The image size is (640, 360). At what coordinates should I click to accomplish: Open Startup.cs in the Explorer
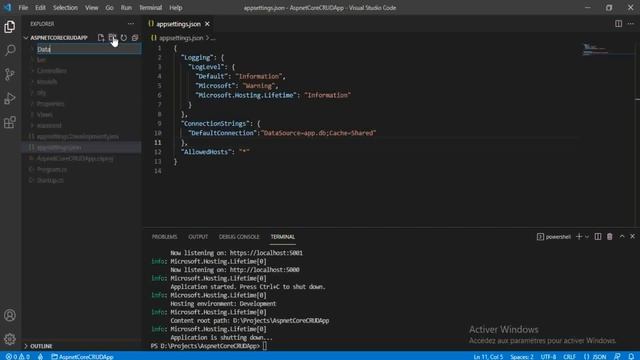pos(50,180)
